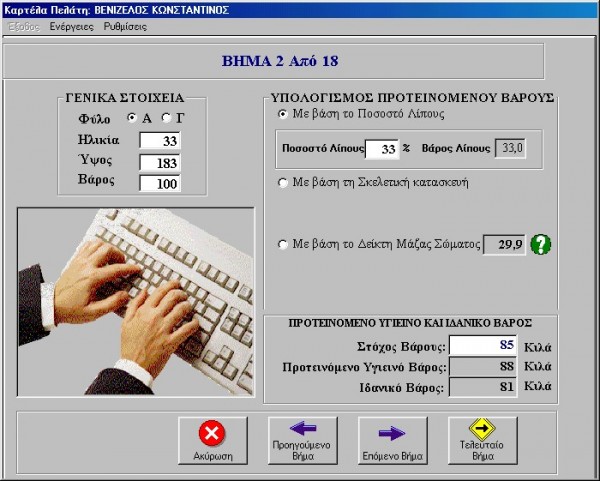Choose Με βάση τη Σκελετική κατασκευή option

click(283, 183)
